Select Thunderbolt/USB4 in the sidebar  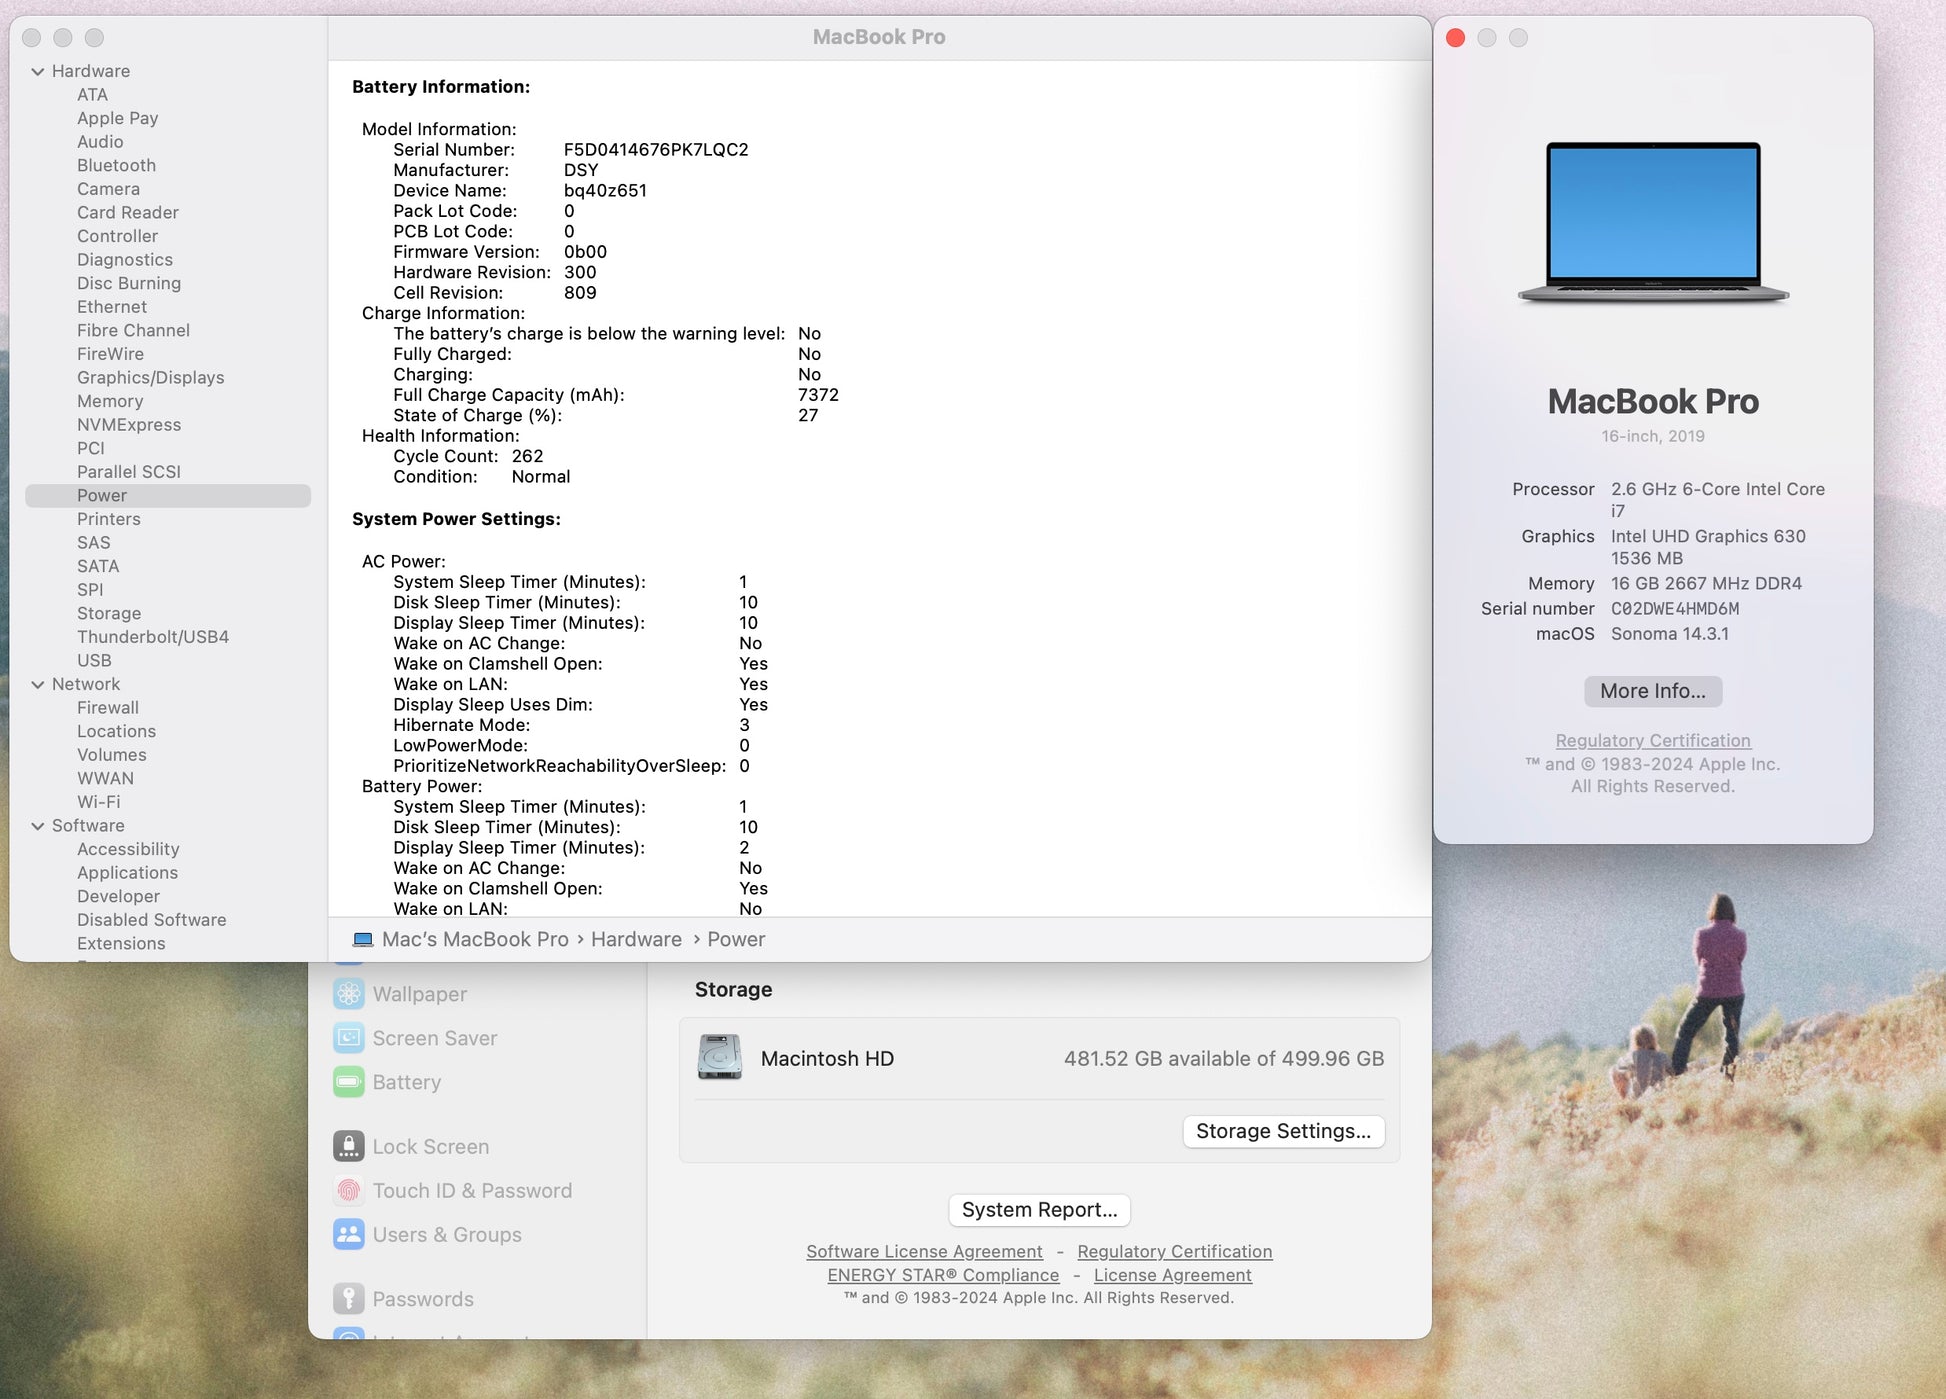[x=153, y=637]
